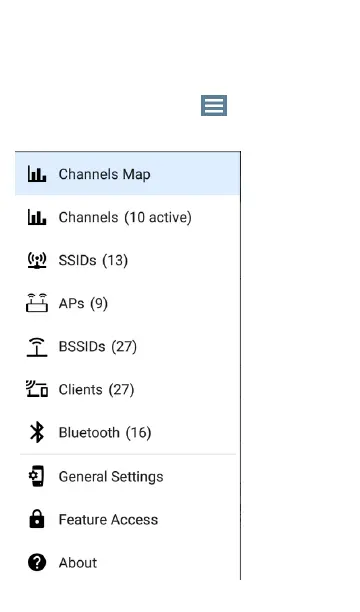The height and width of the screenshot is (612, 360).
Task: Open Feature Access text label
Action: click(x=108, y=519)
